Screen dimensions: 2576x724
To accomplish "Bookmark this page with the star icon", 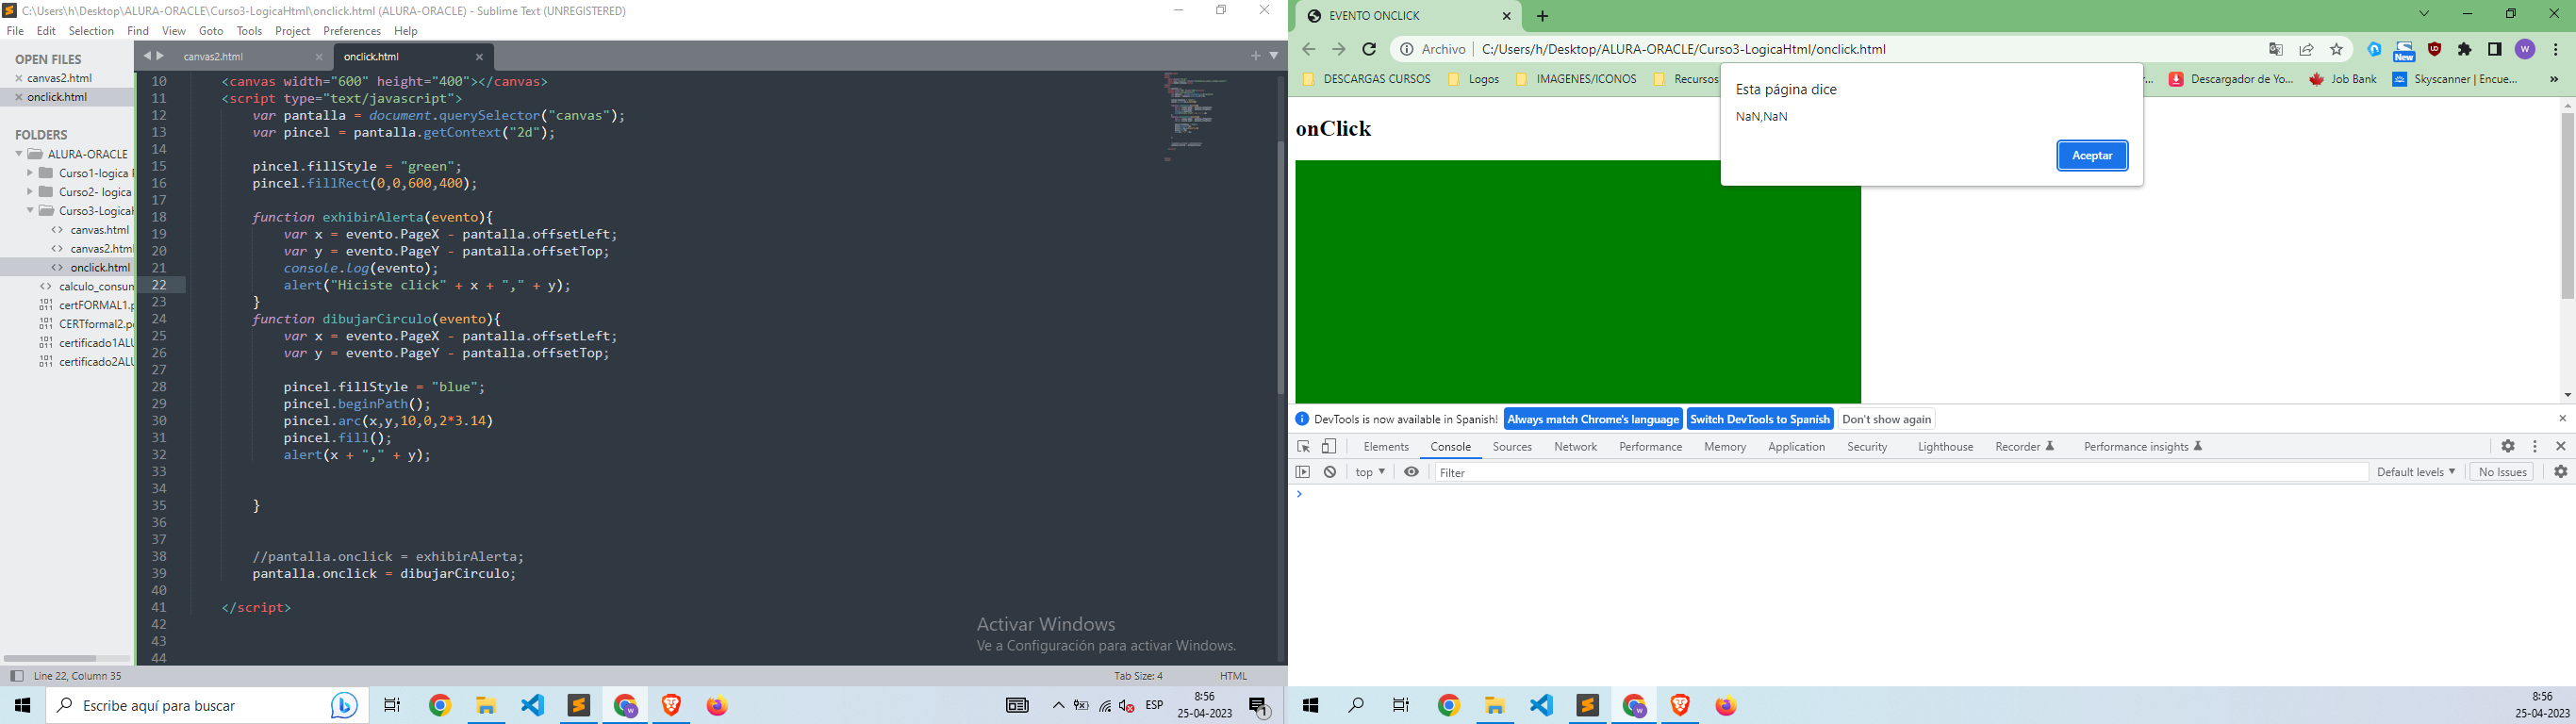I will coord(2337,49).
